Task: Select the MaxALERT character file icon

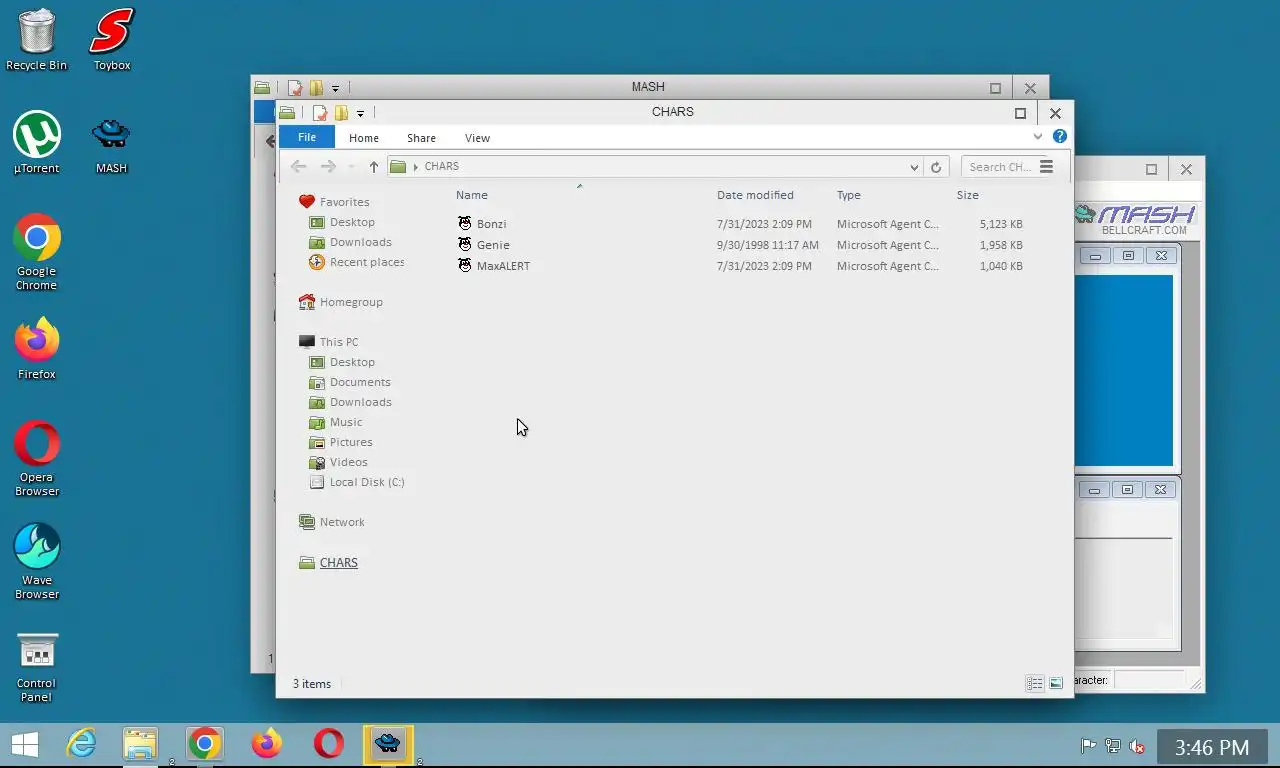Action: coord(464,265)
